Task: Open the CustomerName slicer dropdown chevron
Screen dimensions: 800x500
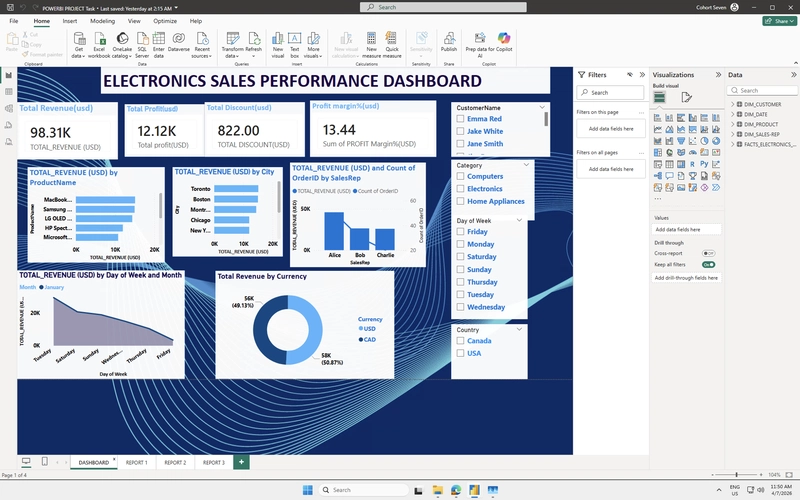Action: pyautogui.click(x=542, y=107)
